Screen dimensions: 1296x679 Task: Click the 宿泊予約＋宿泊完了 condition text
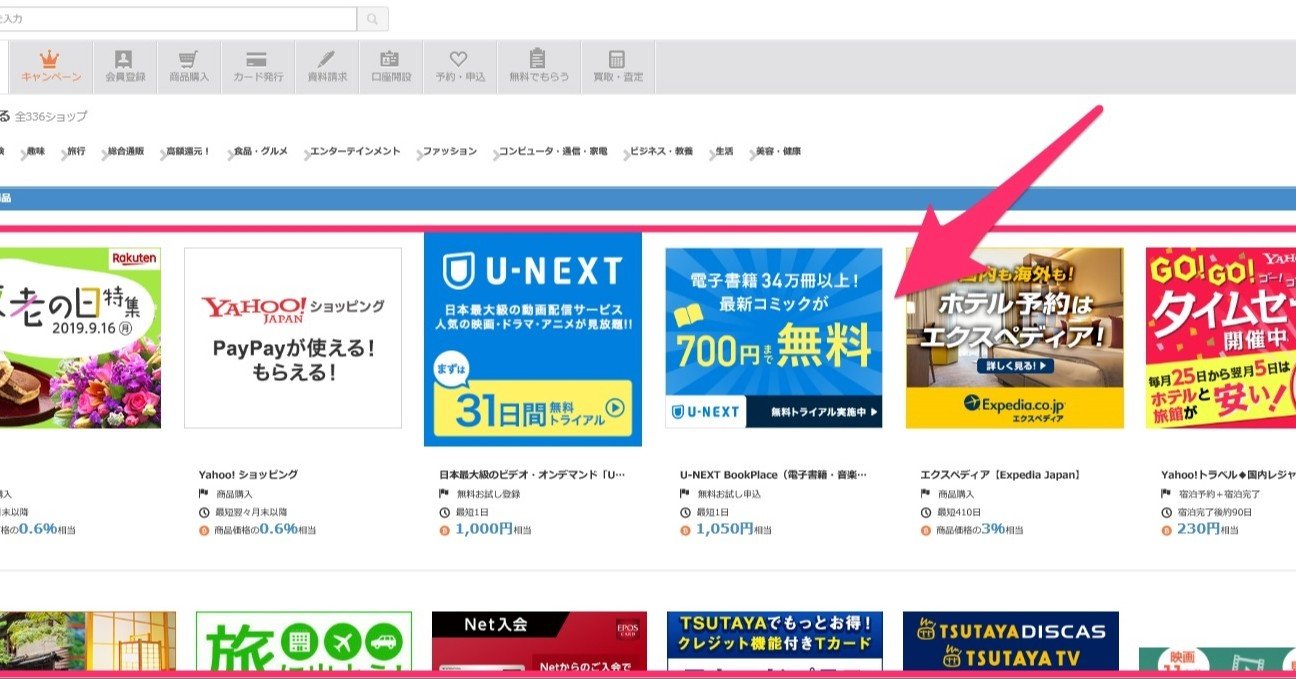click(x=1218, y=494)
